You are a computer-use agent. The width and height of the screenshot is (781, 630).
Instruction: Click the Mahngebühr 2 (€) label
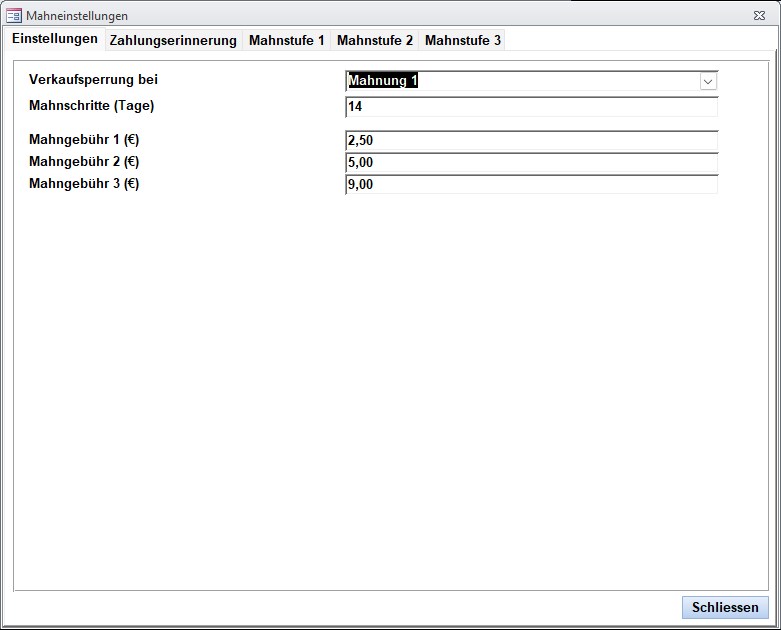point(84,162)
